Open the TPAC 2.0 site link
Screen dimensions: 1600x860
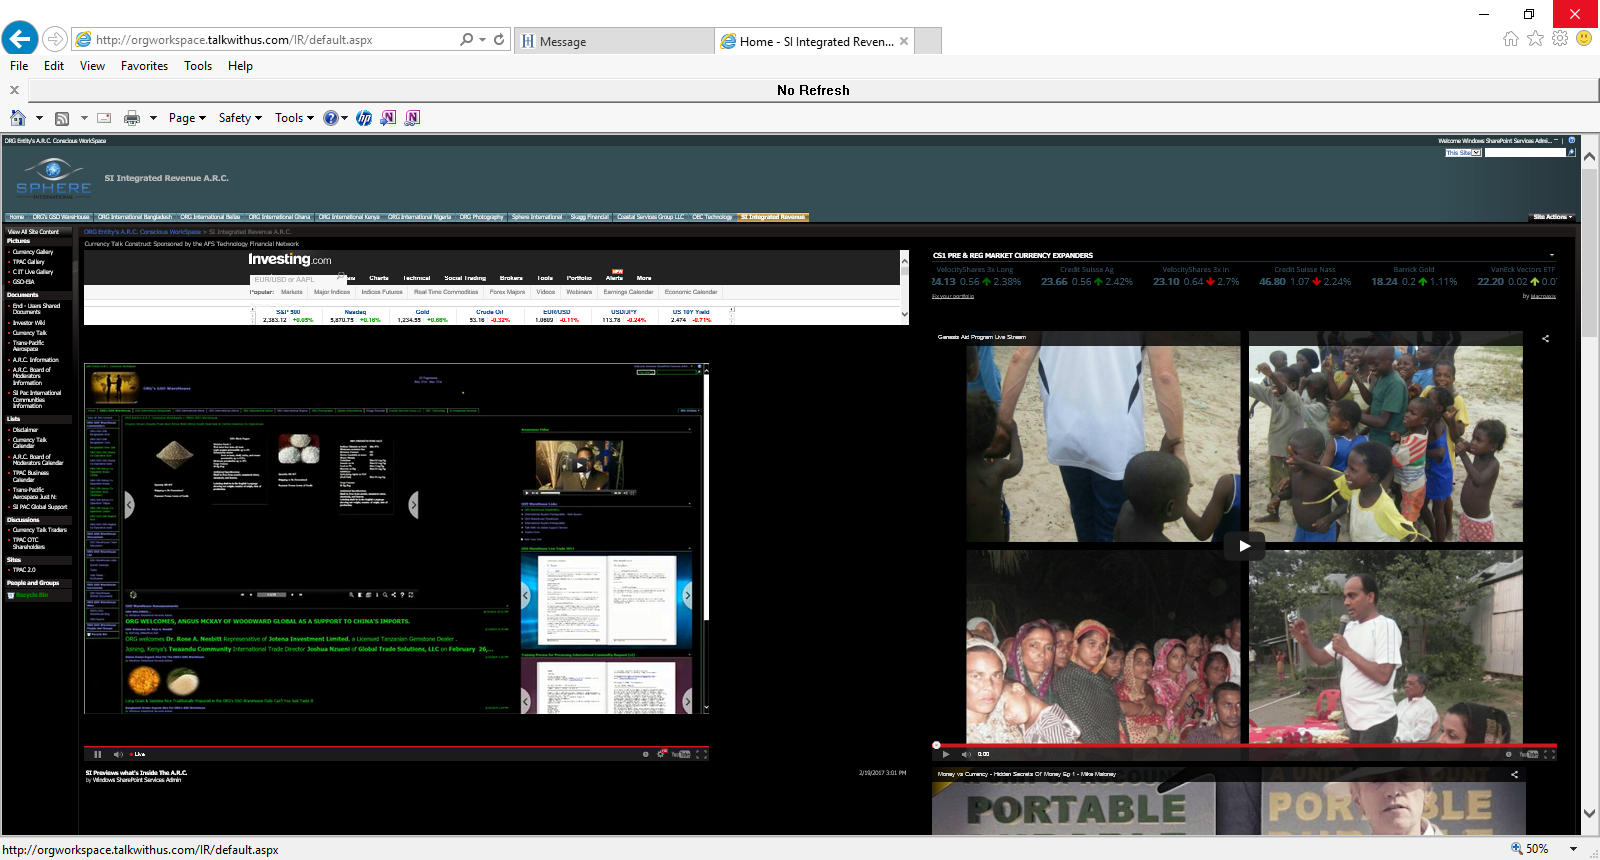(24, 570)
